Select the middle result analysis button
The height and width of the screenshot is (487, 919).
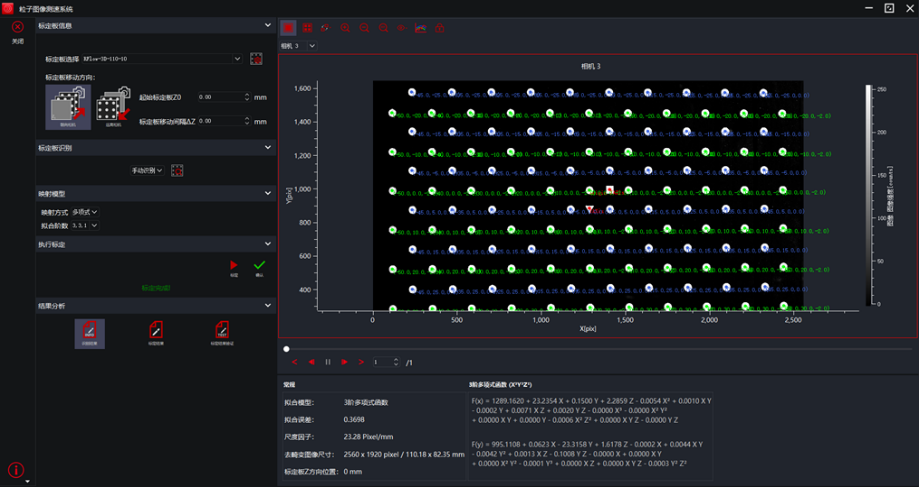click(156, 331)
